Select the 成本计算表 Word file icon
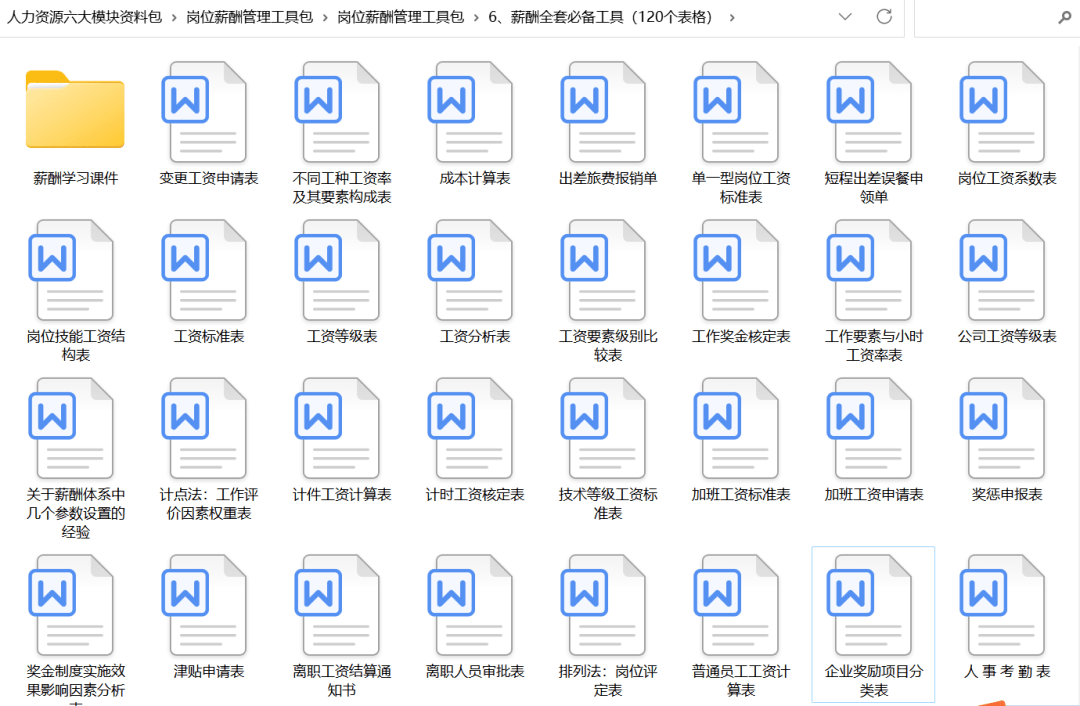 (470, 112)
